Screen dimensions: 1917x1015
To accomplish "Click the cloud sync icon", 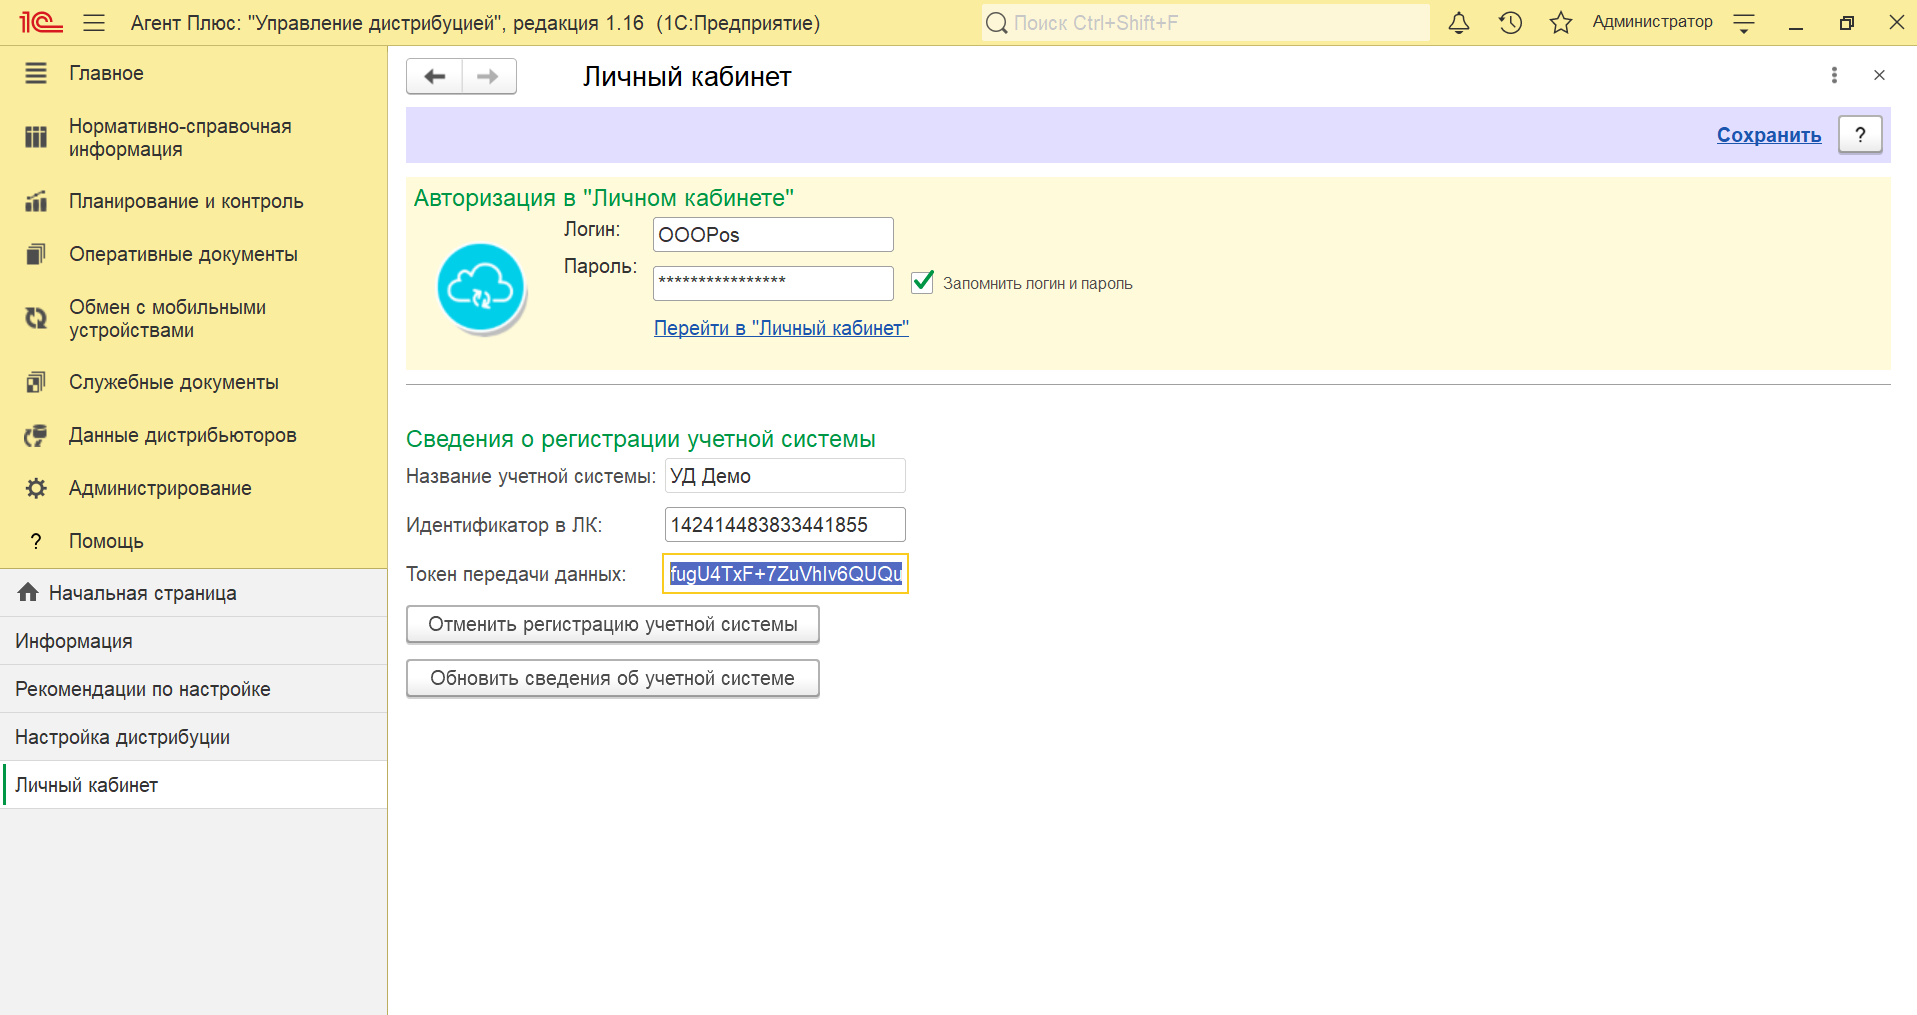I will coord(481,288).
